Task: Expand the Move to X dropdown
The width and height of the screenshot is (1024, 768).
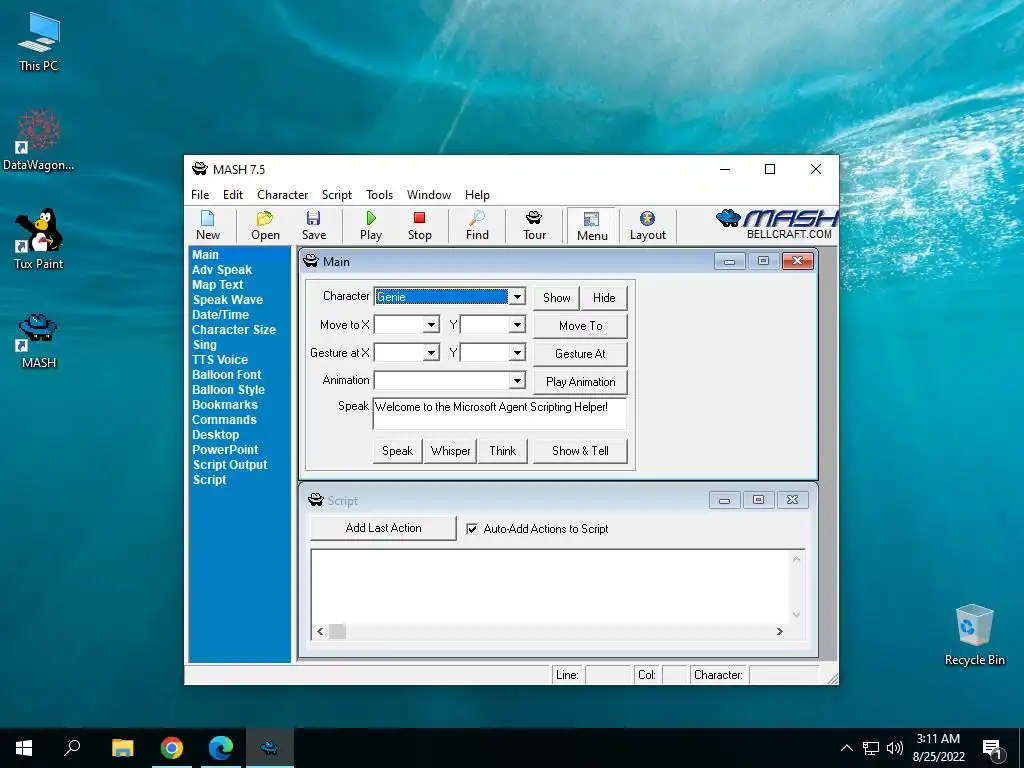Action: click(431, 325)
